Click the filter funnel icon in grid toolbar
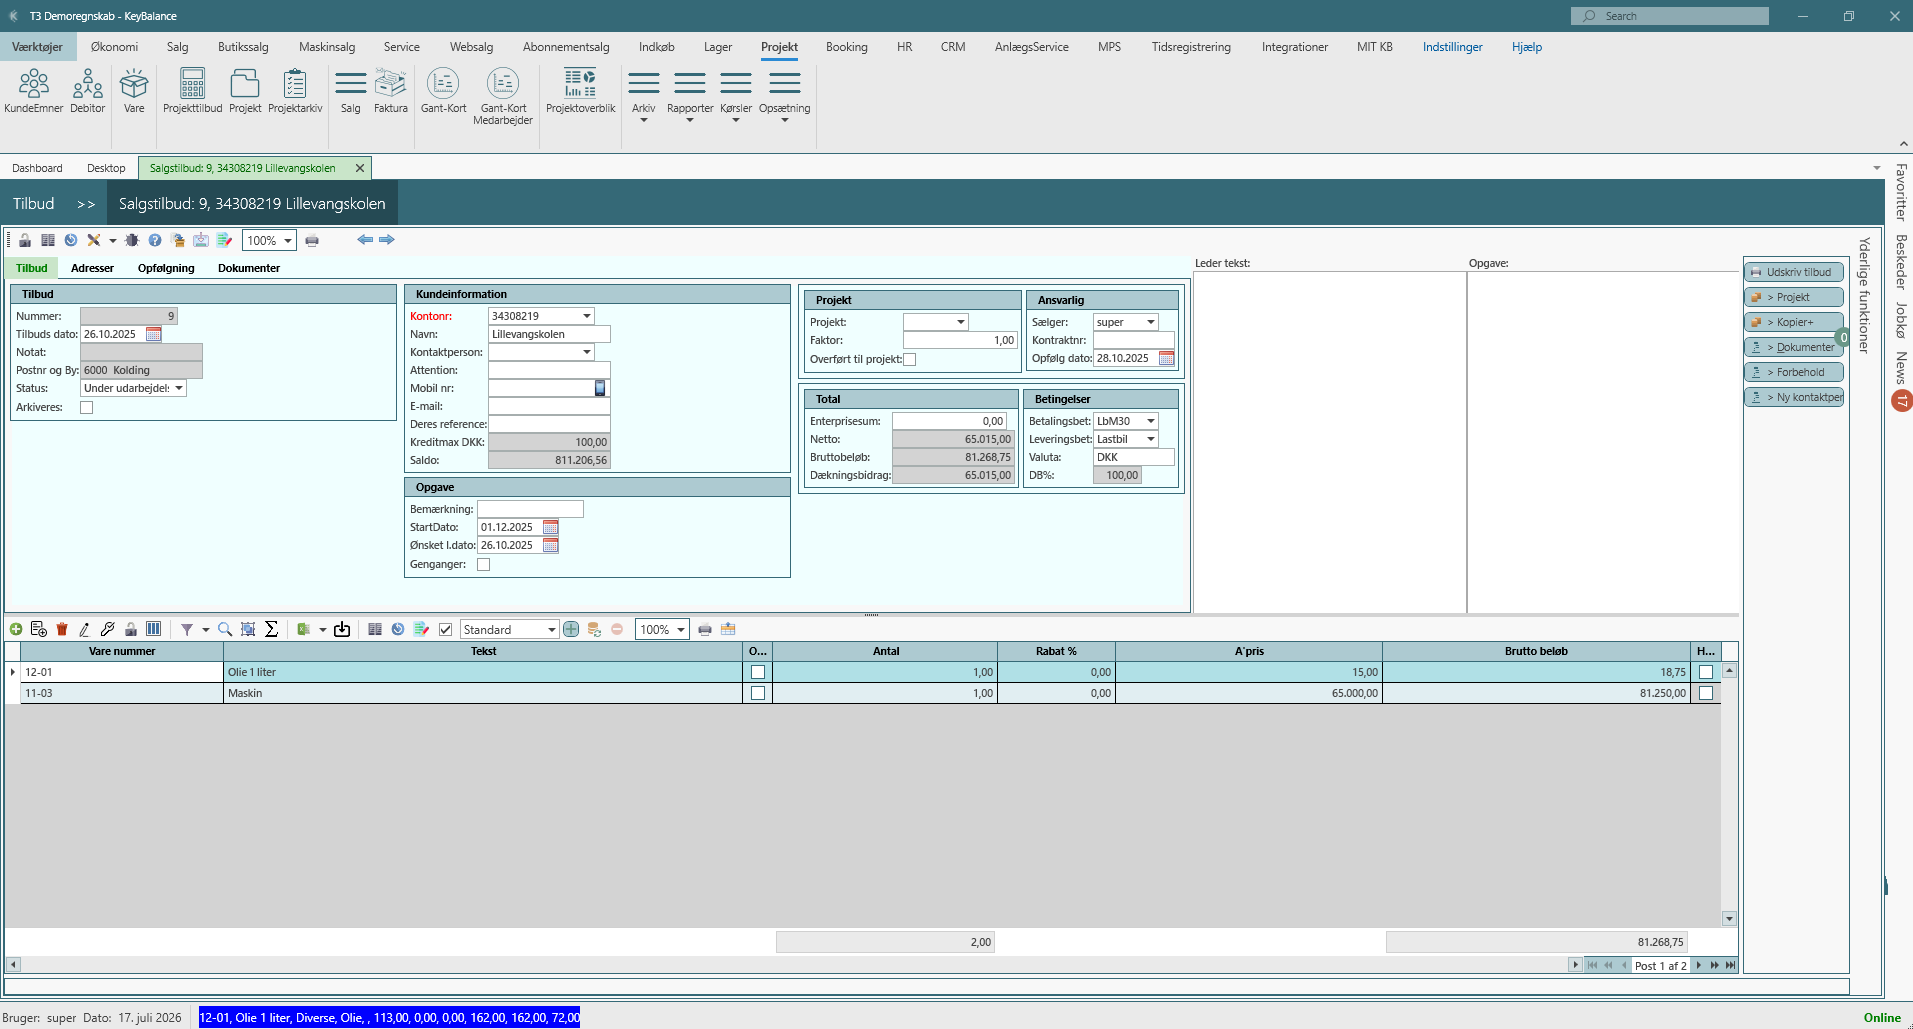The image size is (1913, 1029). (x=187, y=629)
